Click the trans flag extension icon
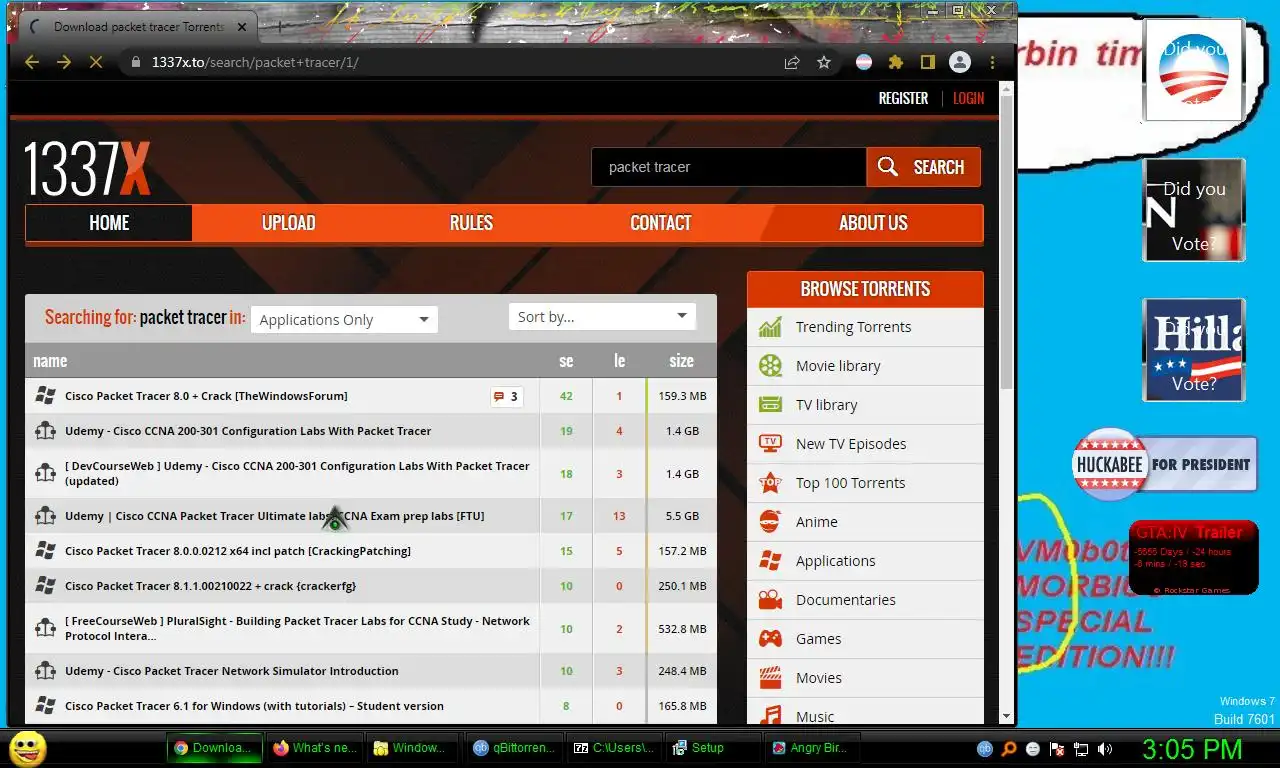 tap(864, 62)
